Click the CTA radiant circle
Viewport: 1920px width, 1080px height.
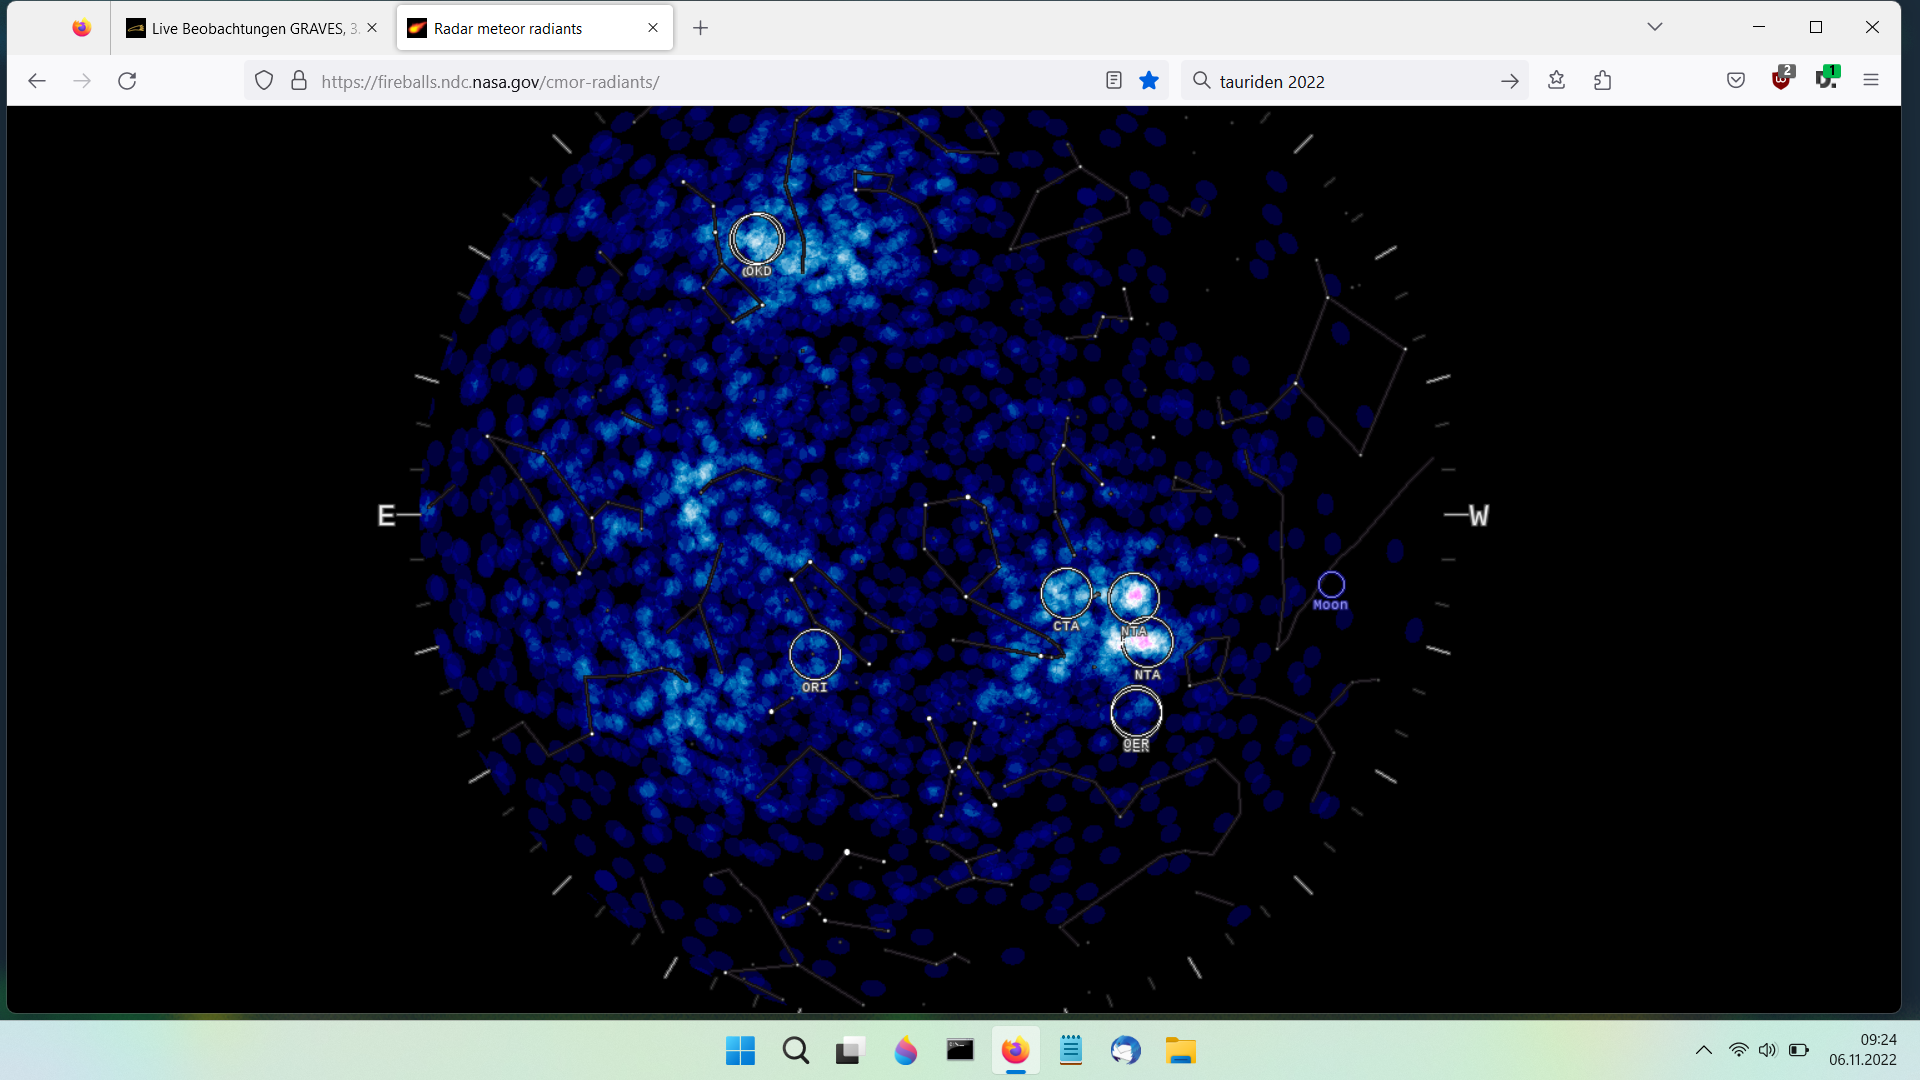click(1066, 593)
